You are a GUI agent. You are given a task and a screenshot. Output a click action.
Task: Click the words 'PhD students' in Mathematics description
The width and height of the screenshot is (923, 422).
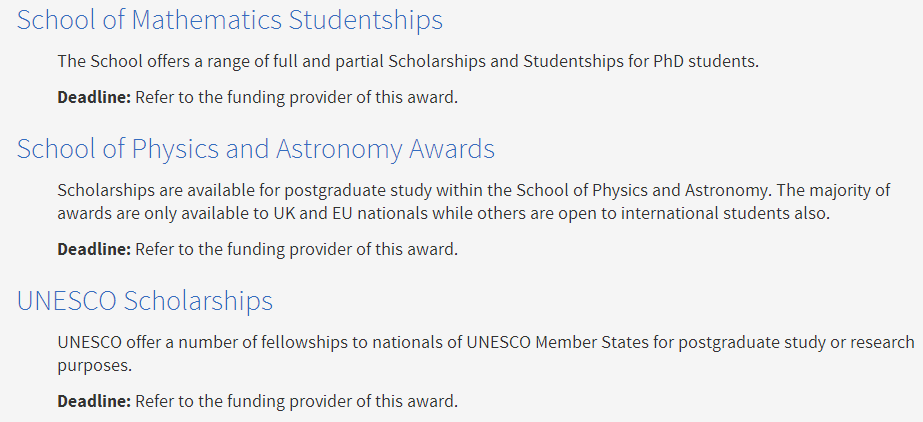click(706, 61)
